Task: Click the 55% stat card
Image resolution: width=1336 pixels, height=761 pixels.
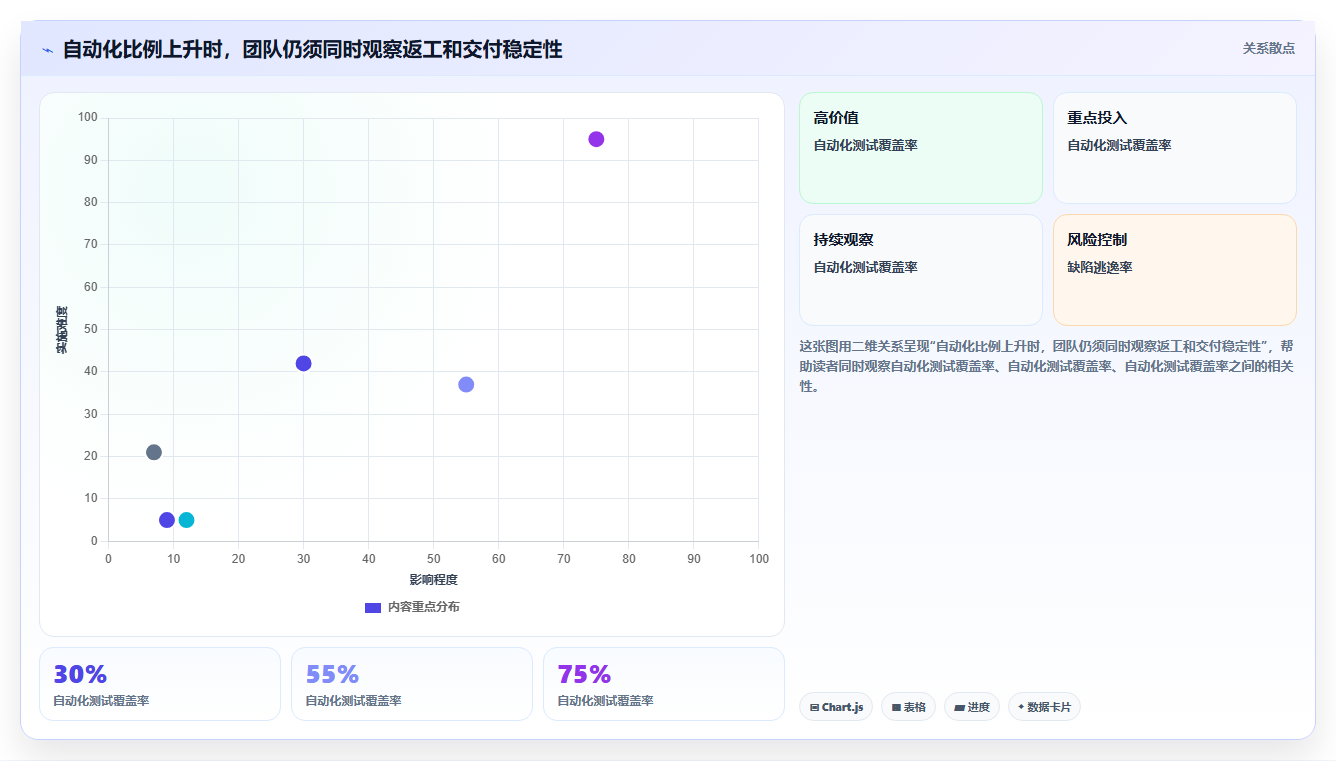Action: pyautogui.click(x=412, y=684)
